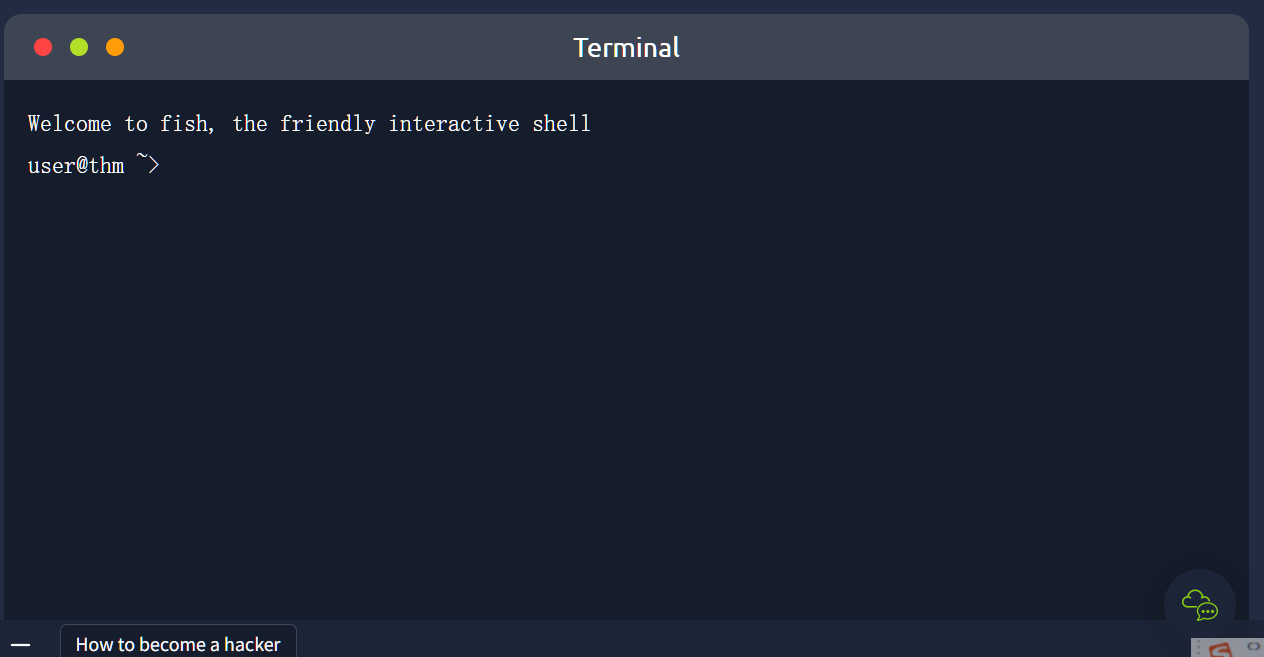Screen dimensions: 1264x657
Task: Click the word "shell" ending the welcome line
Action: click(x=561, y=124)
